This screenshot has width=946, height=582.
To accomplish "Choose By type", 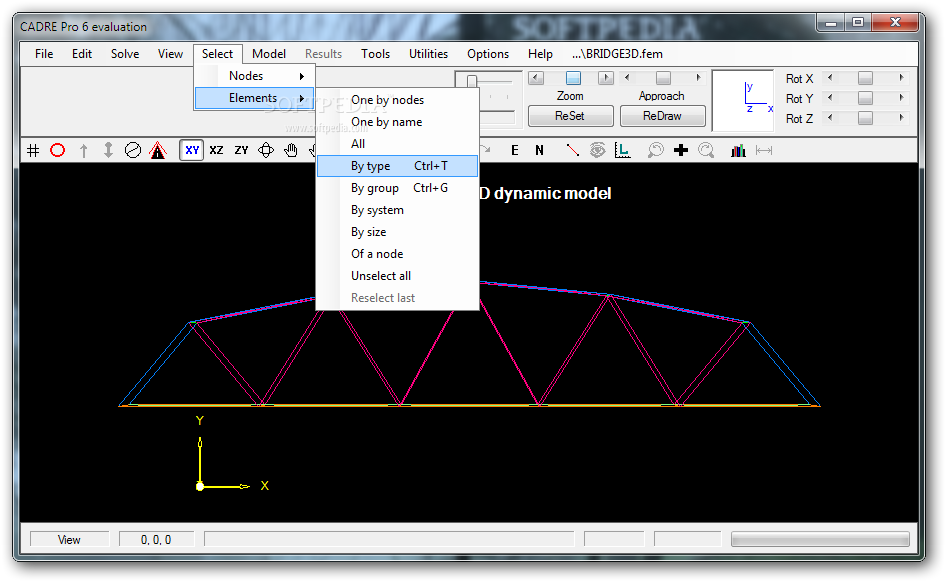I will click(x=398, y=166).
